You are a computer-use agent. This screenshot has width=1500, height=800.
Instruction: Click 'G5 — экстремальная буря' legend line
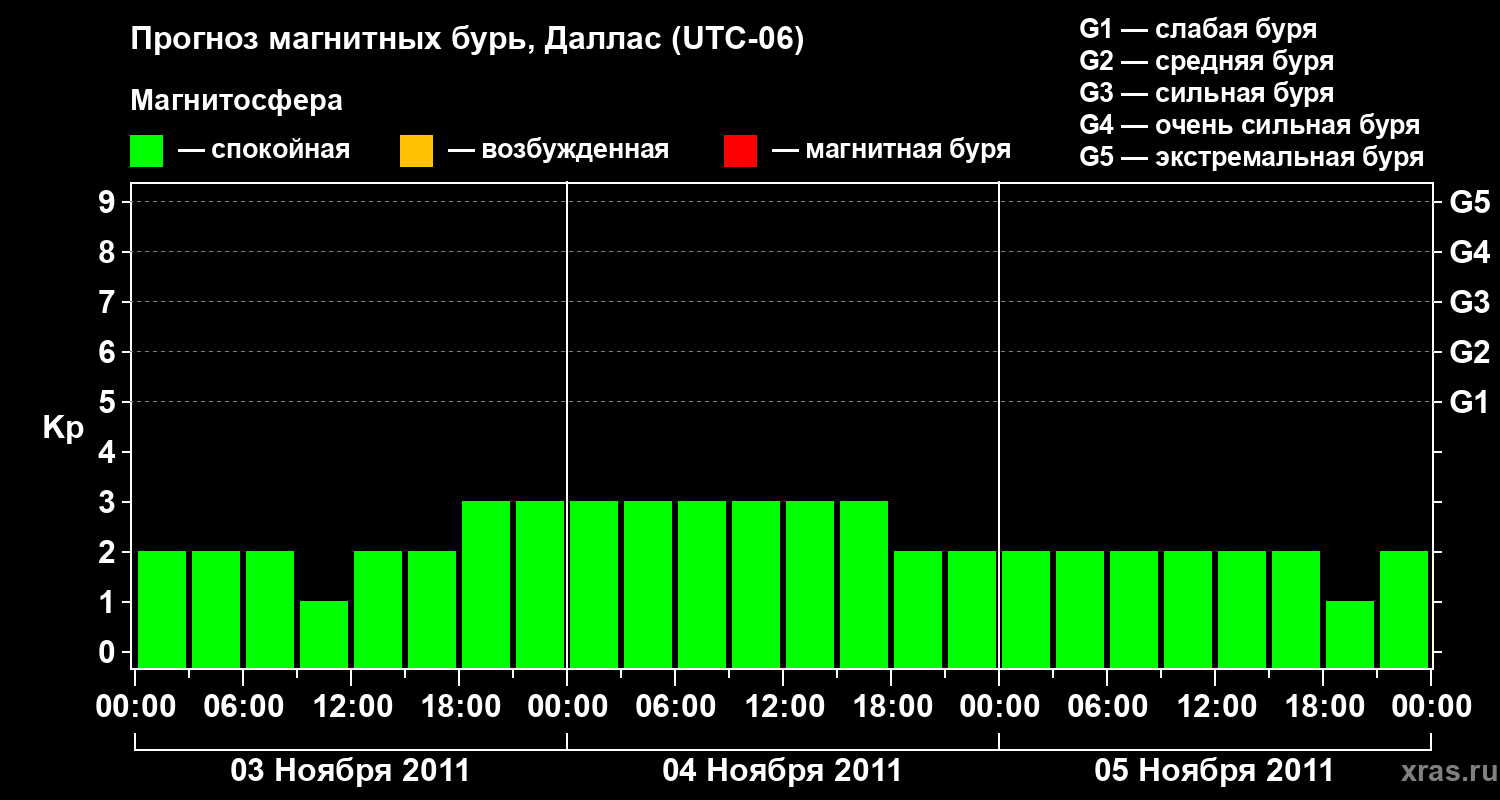[1251, 157]
